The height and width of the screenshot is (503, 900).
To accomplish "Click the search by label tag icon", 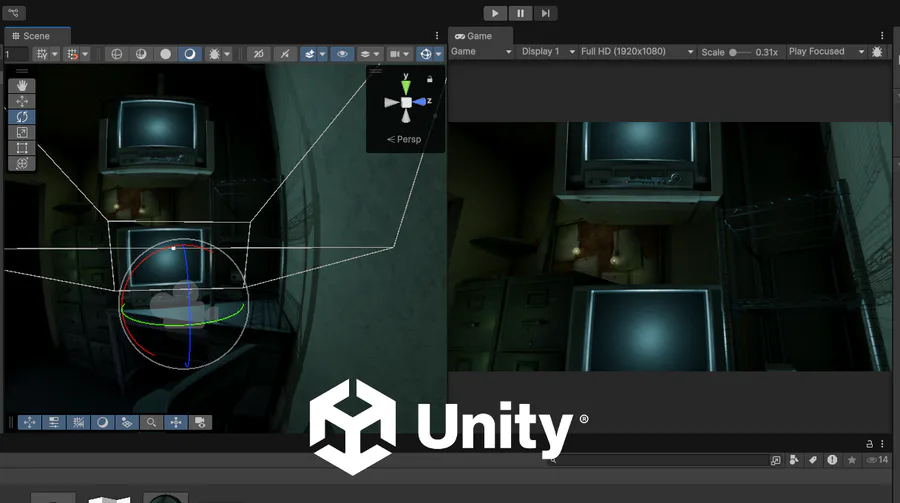I will click(x=813, y=460).
